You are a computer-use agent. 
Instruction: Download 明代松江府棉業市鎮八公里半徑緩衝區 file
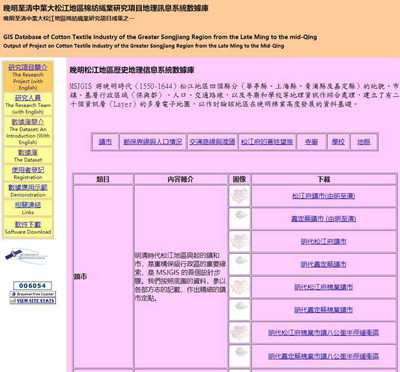tap(324, 333)
